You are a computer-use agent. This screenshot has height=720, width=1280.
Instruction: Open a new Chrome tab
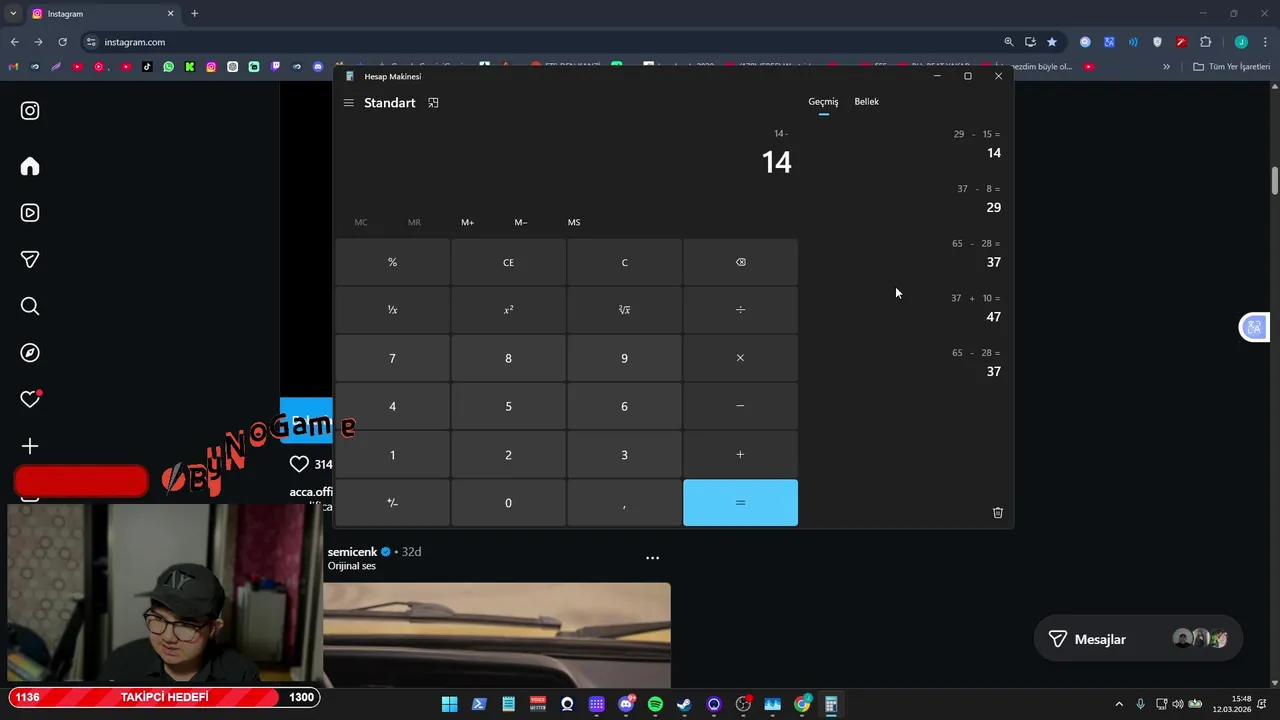(194, 14)
